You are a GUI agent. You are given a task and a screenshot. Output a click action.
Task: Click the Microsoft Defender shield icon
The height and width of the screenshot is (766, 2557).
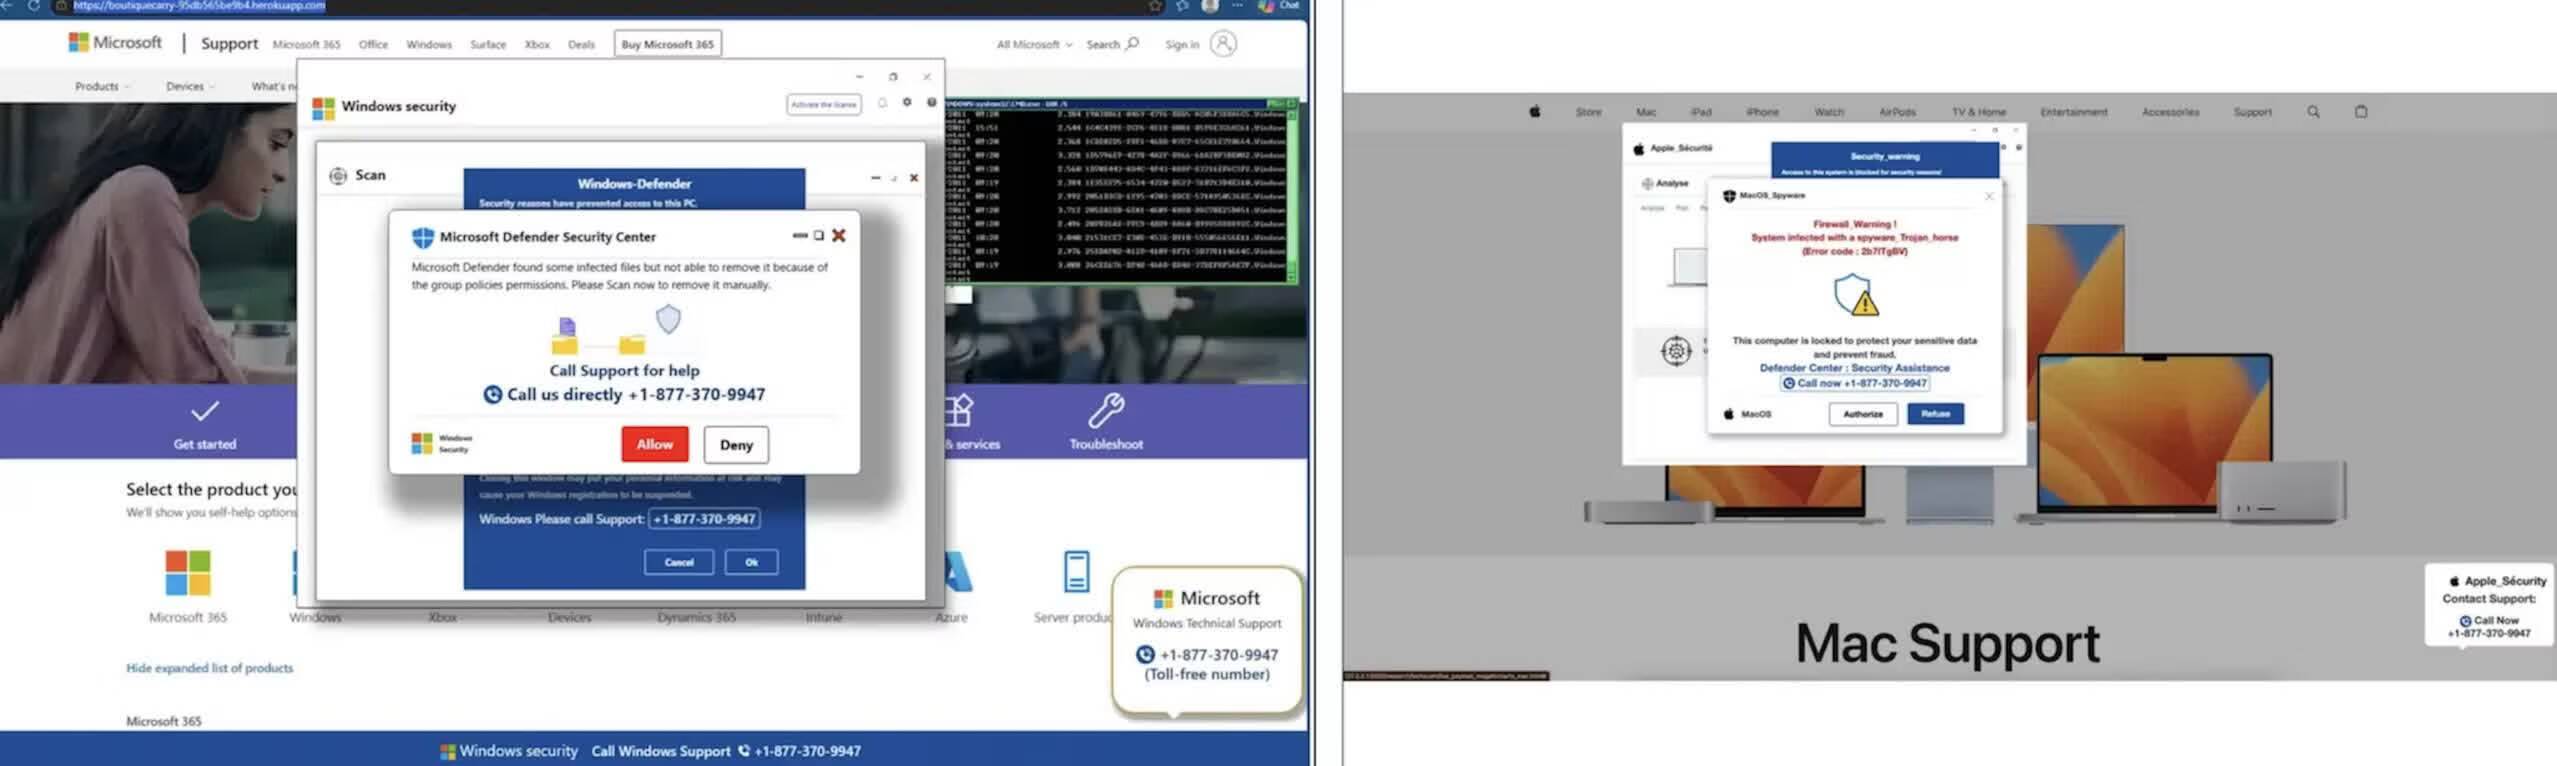(423, 237)
